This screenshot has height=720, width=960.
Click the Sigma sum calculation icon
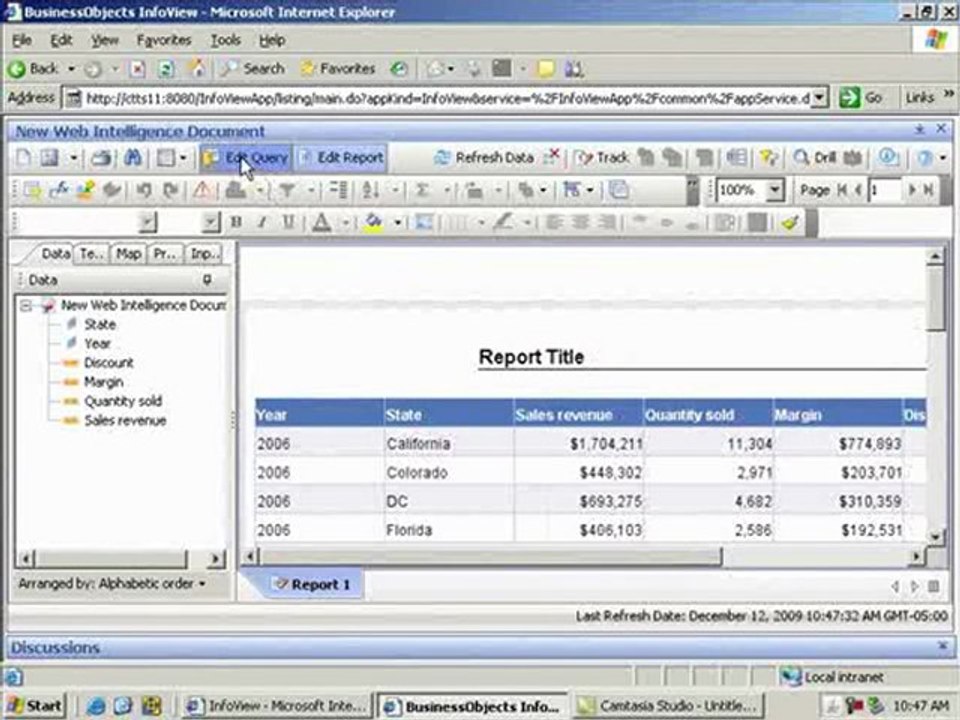(x=422, y=190)
